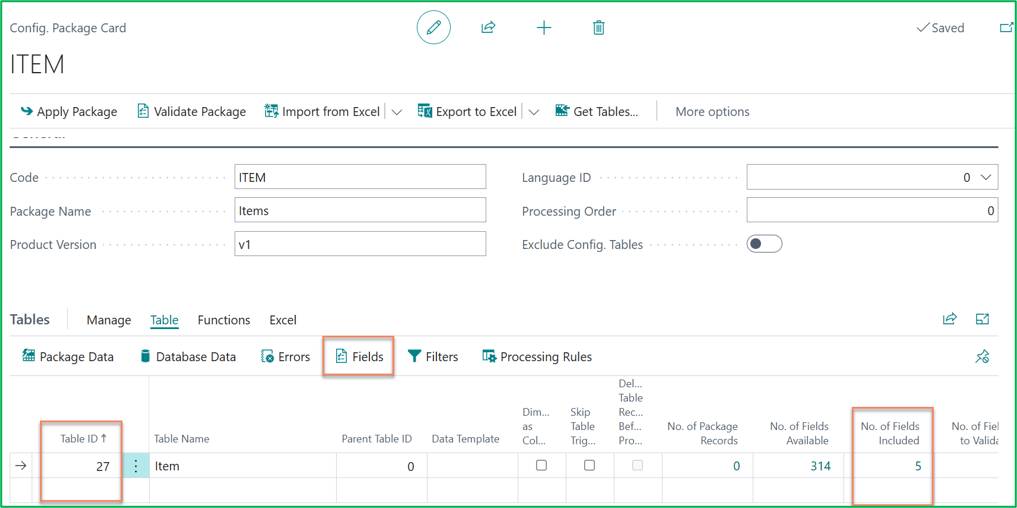Image resolution: width=1017 pixels, height=508 pixels.
Task: Click the Processing Order field
Action: pos(872,211)
